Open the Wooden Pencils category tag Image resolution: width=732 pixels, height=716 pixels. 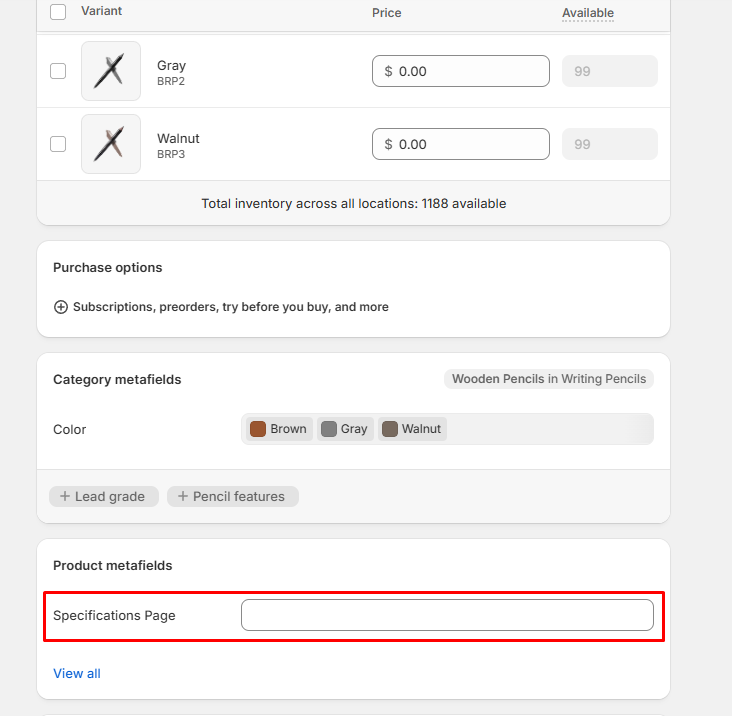[549, 379]
